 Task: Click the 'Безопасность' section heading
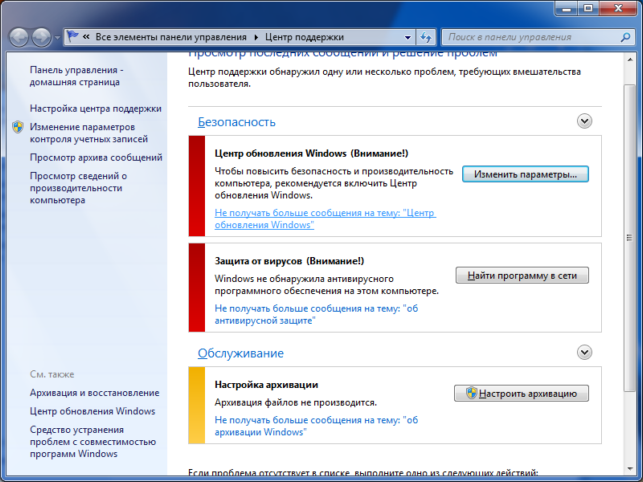point(237,122)
